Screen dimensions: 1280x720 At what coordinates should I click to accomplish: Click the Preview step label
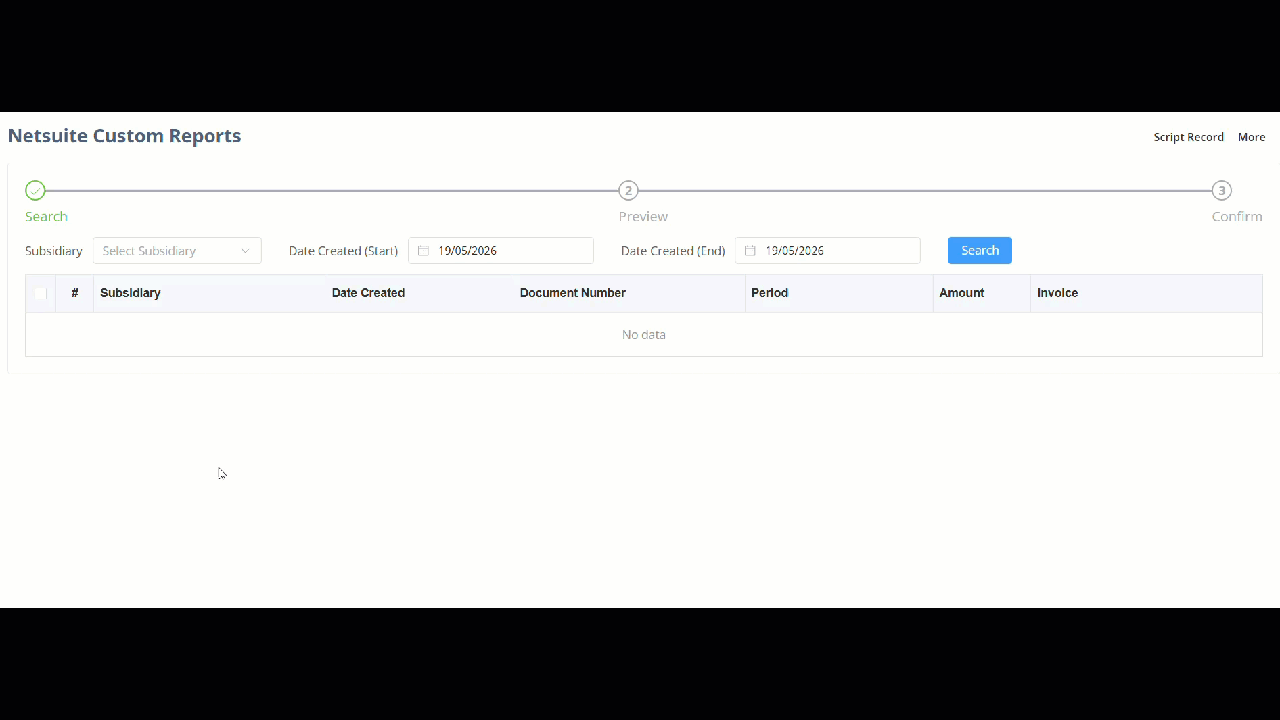[x=643, y=216]
